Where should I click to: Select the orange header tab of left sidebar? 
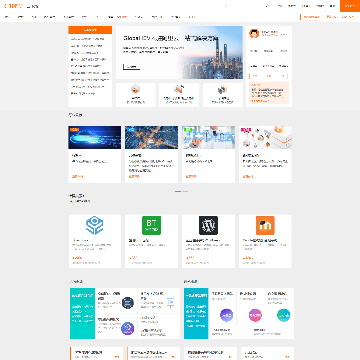click(90, 30)
